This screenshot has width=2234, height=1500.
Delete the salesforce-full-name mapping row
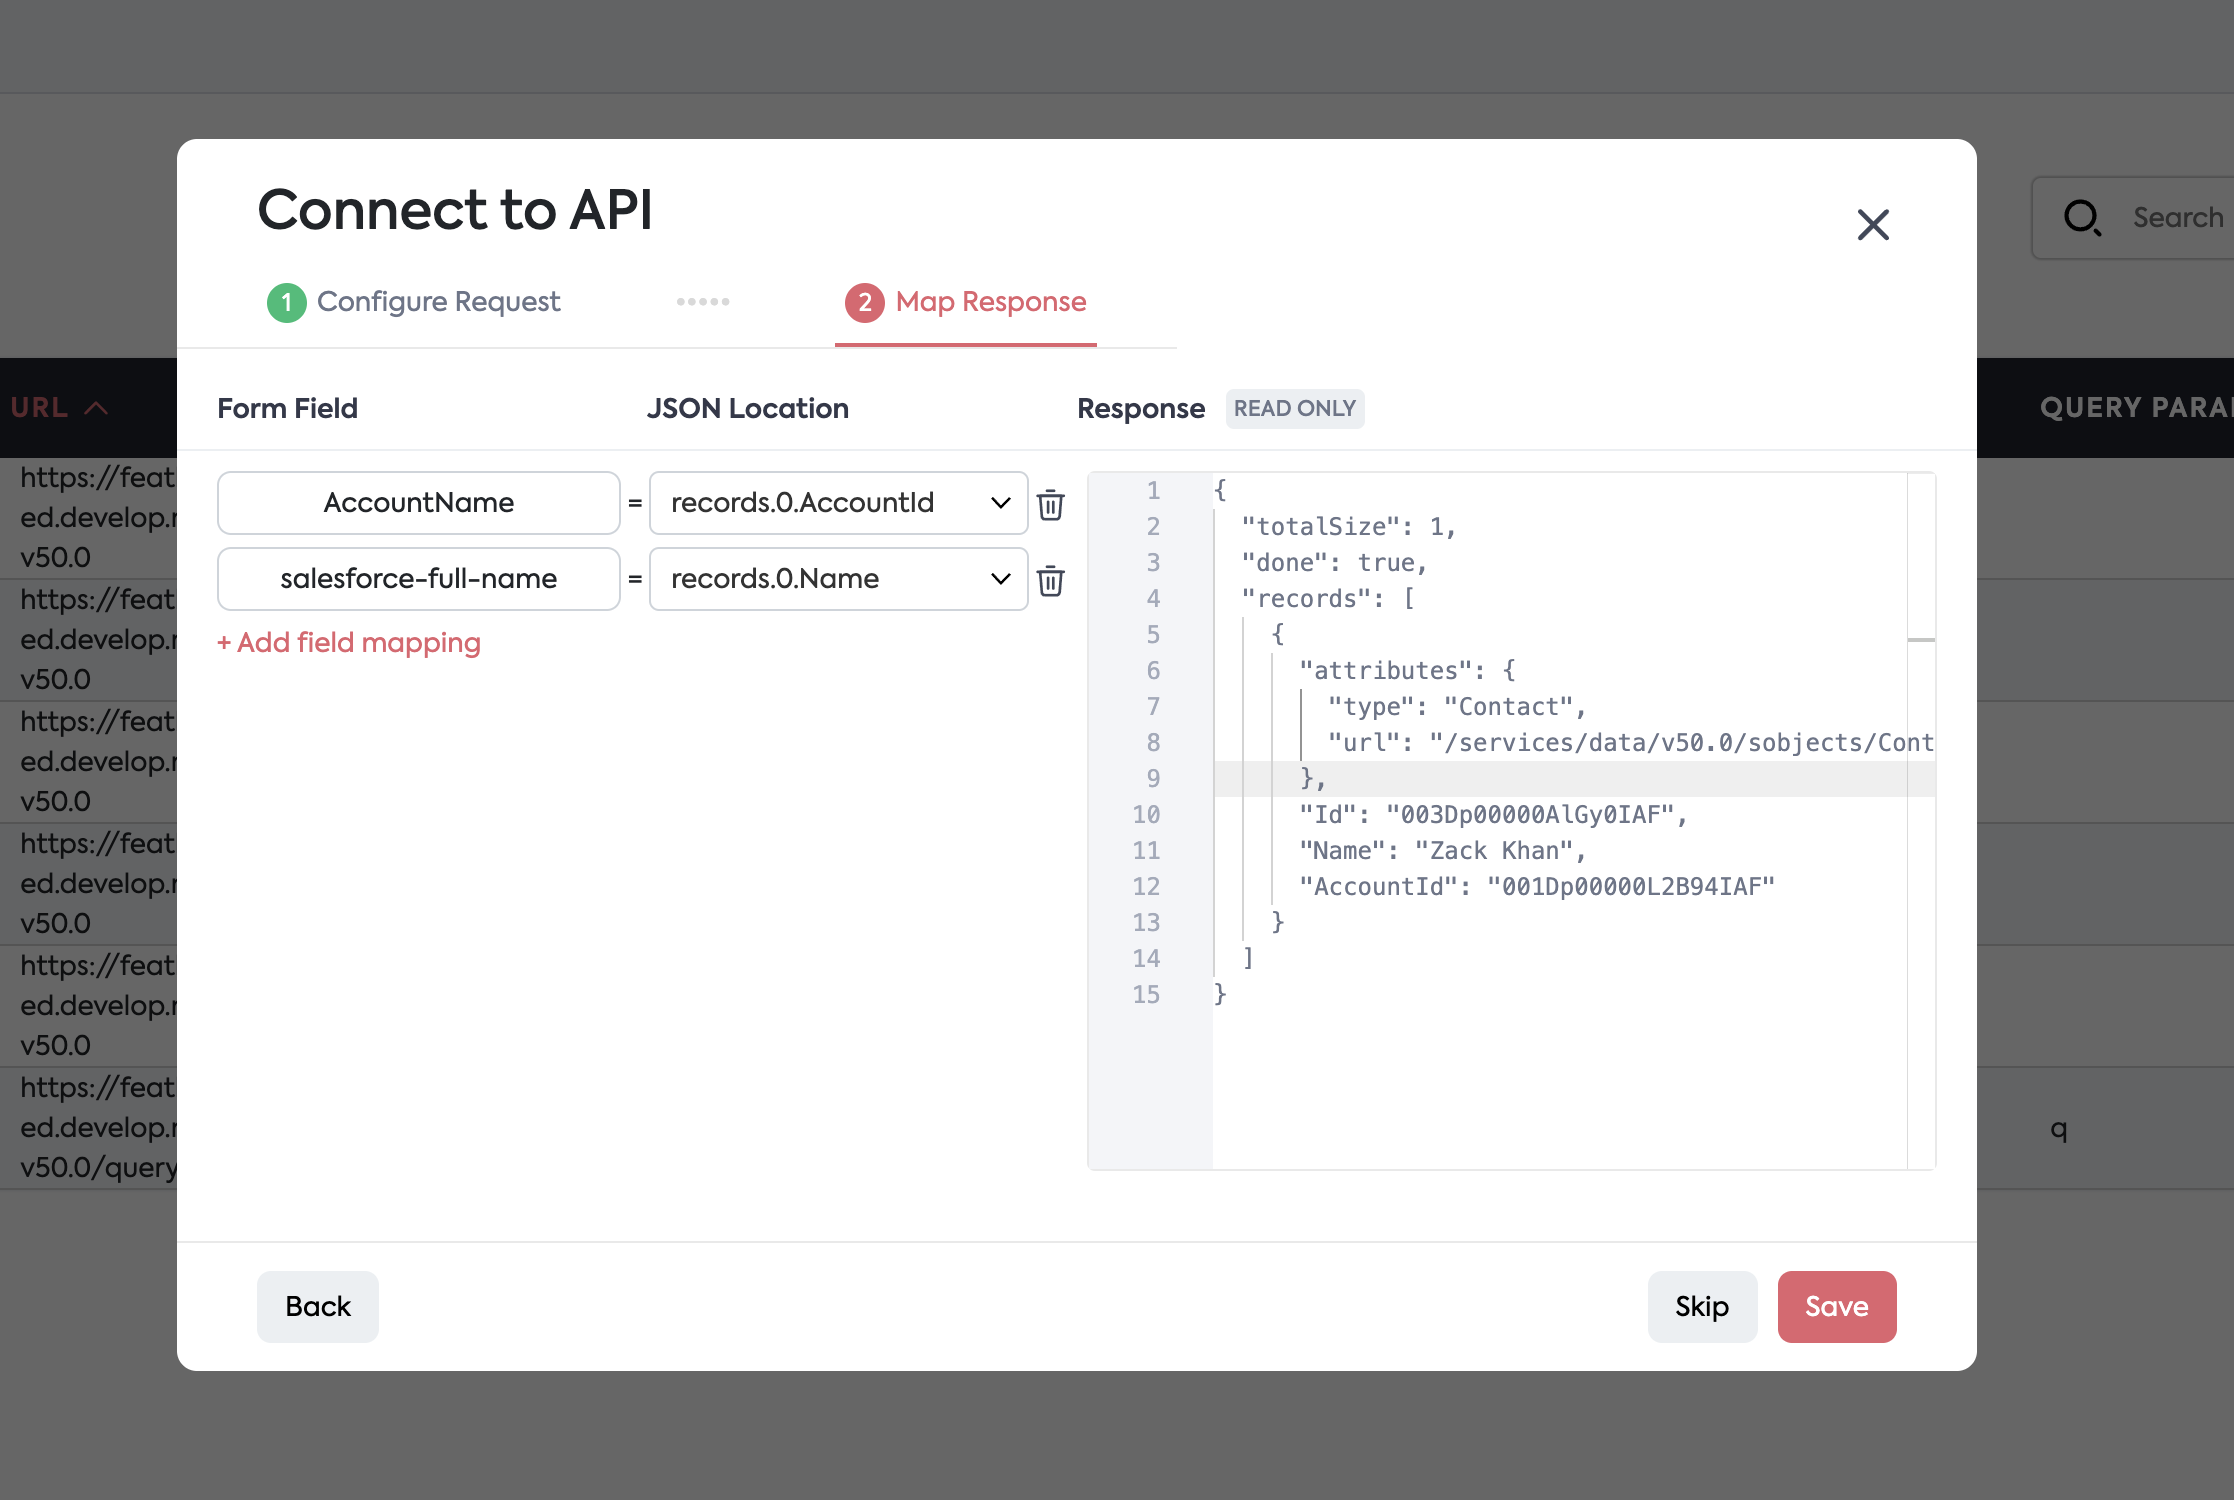(x=1050, y=580)
